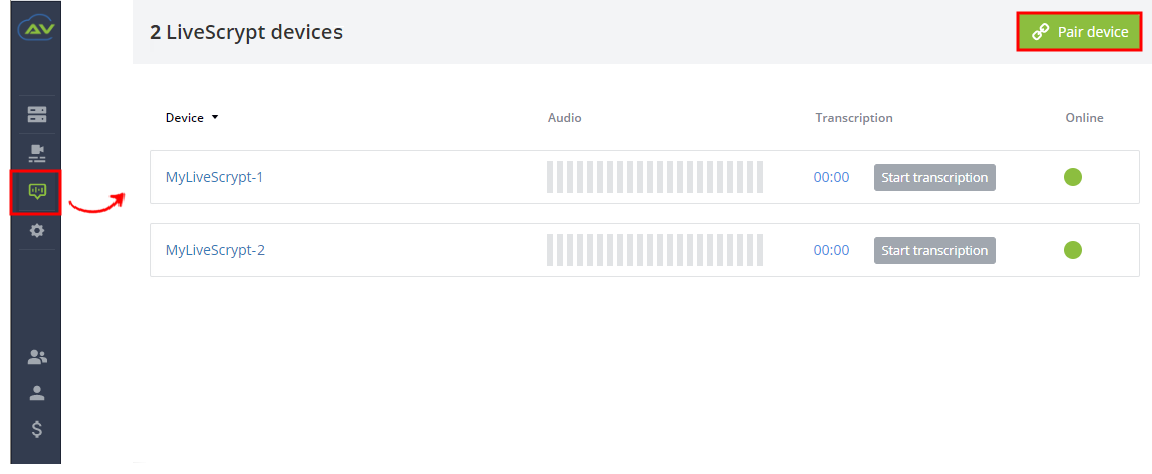Open the settings gear icon
This screenshot has width=1152, height=474.
click(36, 230)
